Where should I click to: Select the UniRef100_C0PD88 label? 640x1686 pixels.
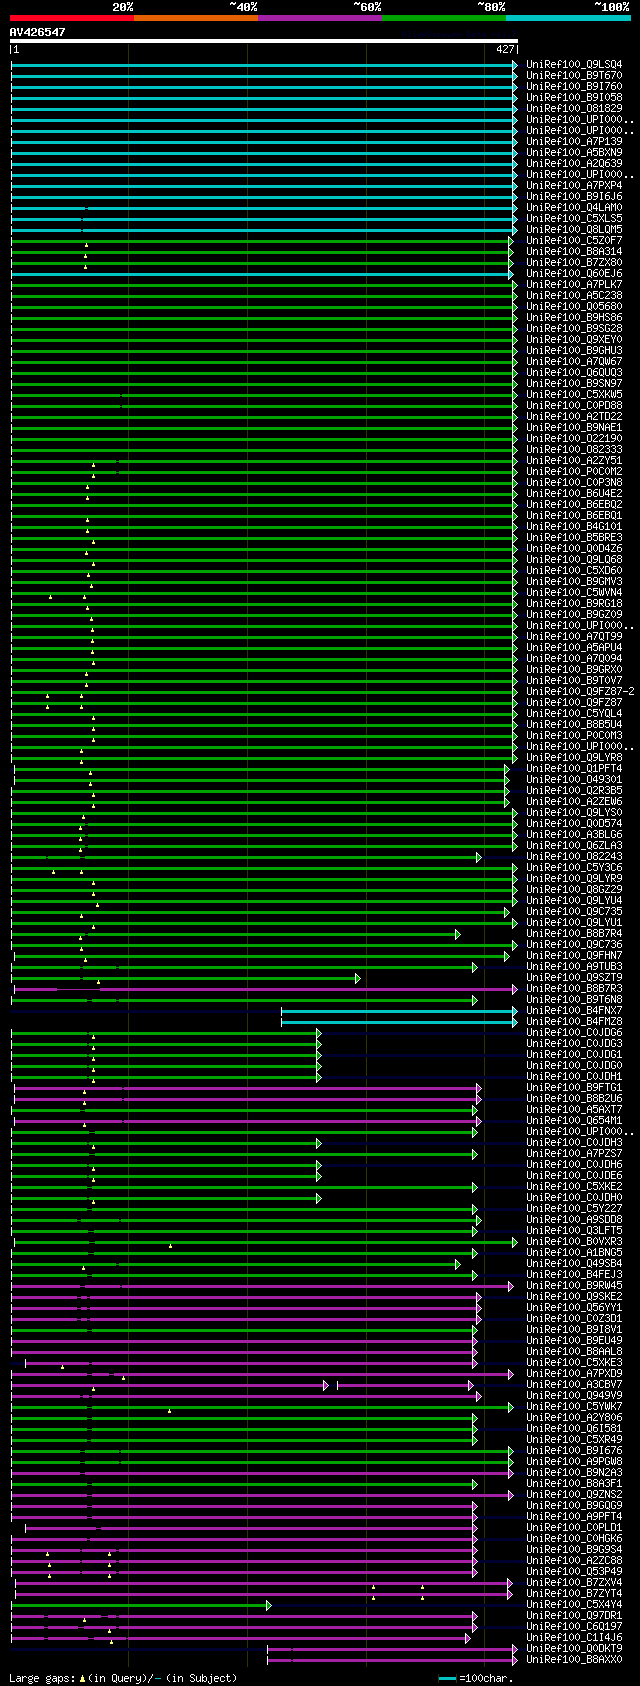point(574,405)
